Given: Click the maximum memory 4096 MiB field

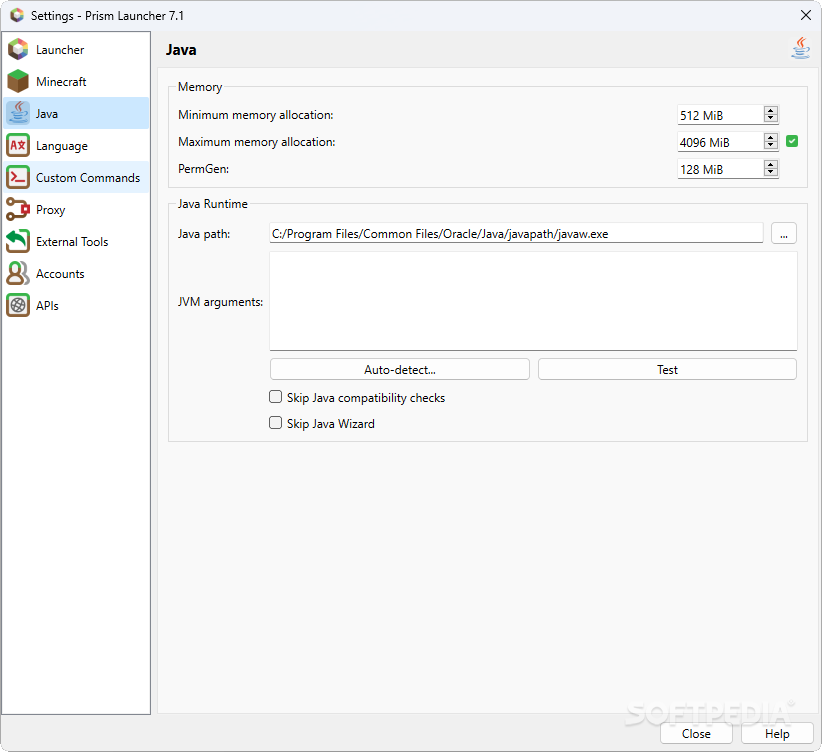Looking at the screenshot, I should tap(720, 142).
